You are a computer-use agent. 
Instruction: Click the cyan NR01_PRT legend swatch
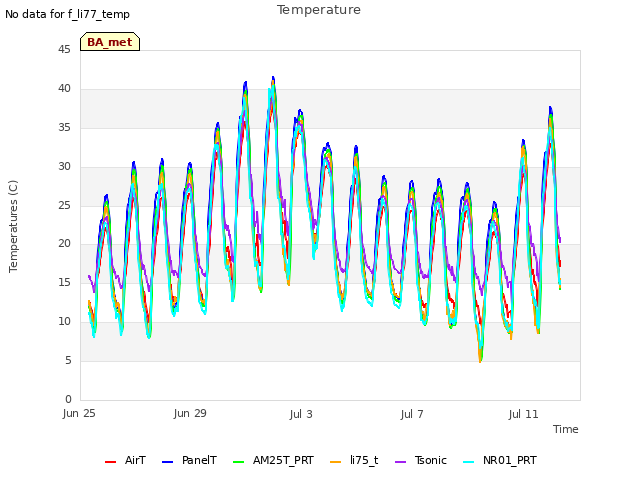click(469, 462)
